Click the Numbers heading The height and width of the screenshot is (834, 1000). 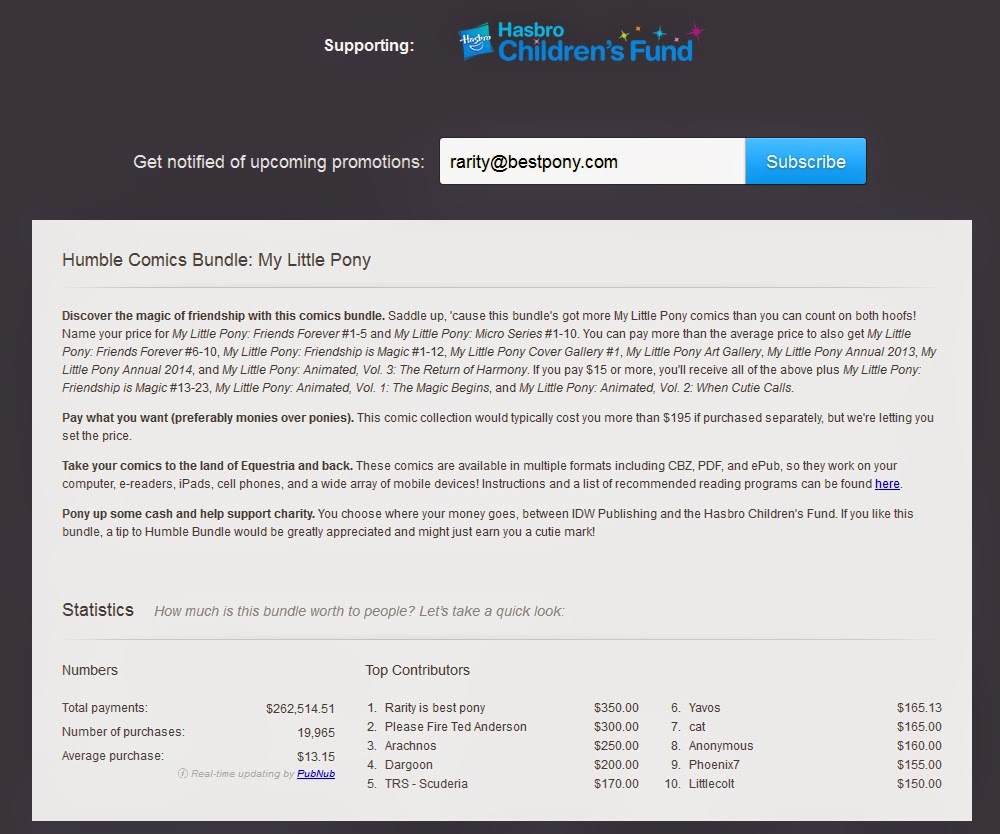point(90,670)
